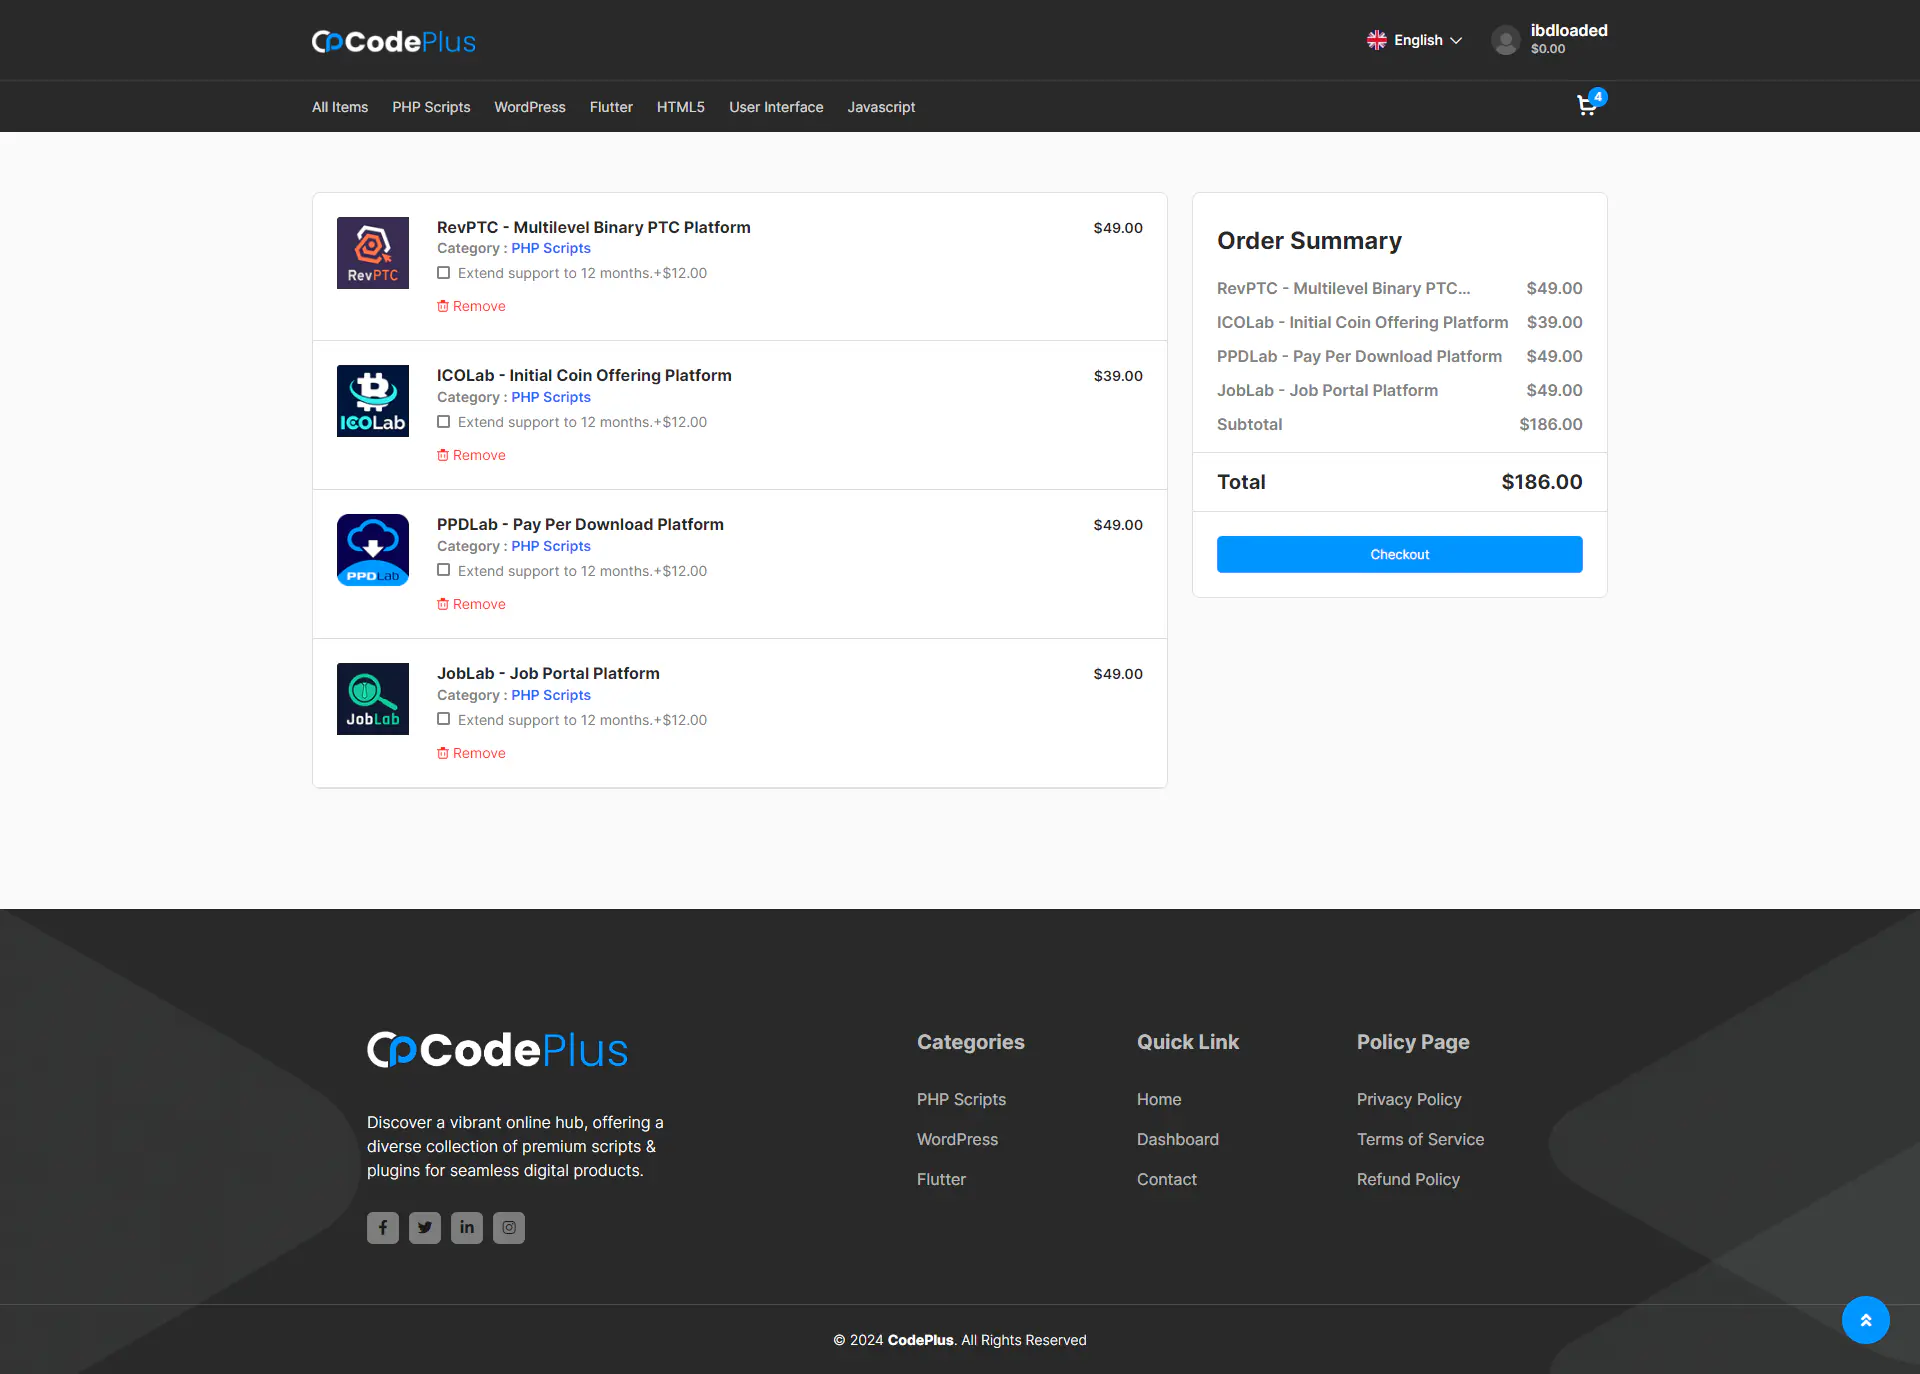Select the User Interface menu item
The width and height of the screenshot is (1920, 1374).
point(776,107)
